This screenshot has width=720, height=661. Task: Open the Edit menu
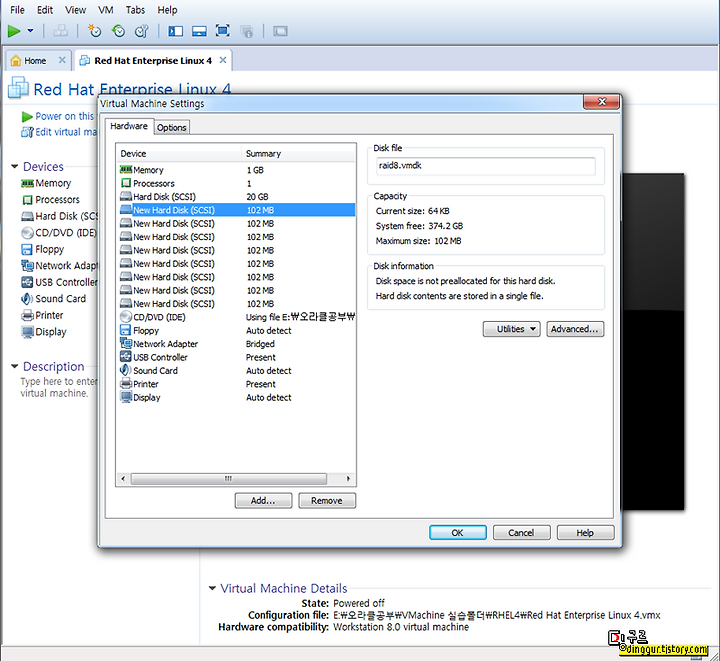point(45,10)
